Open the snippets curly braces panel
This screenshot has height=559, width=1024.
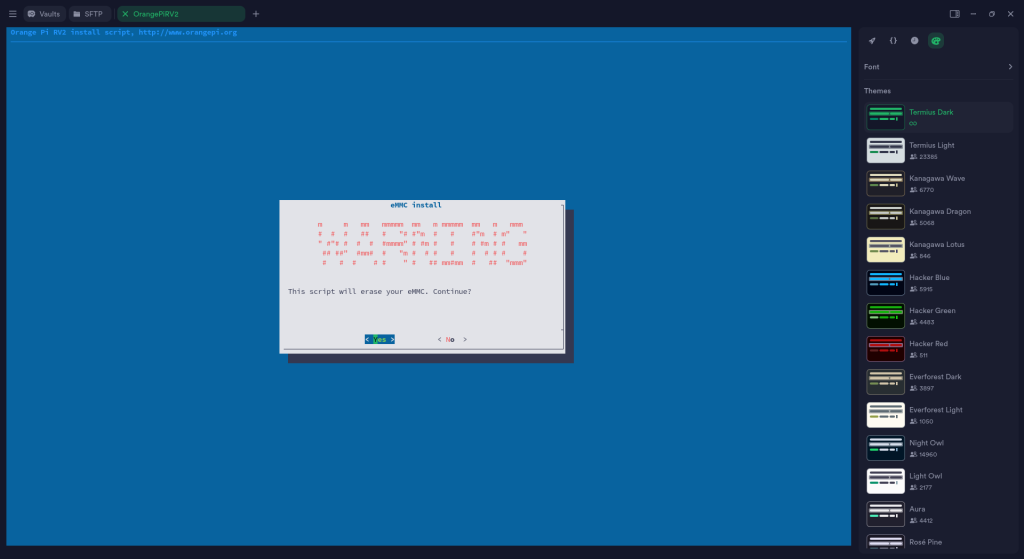tap(893, 41)
